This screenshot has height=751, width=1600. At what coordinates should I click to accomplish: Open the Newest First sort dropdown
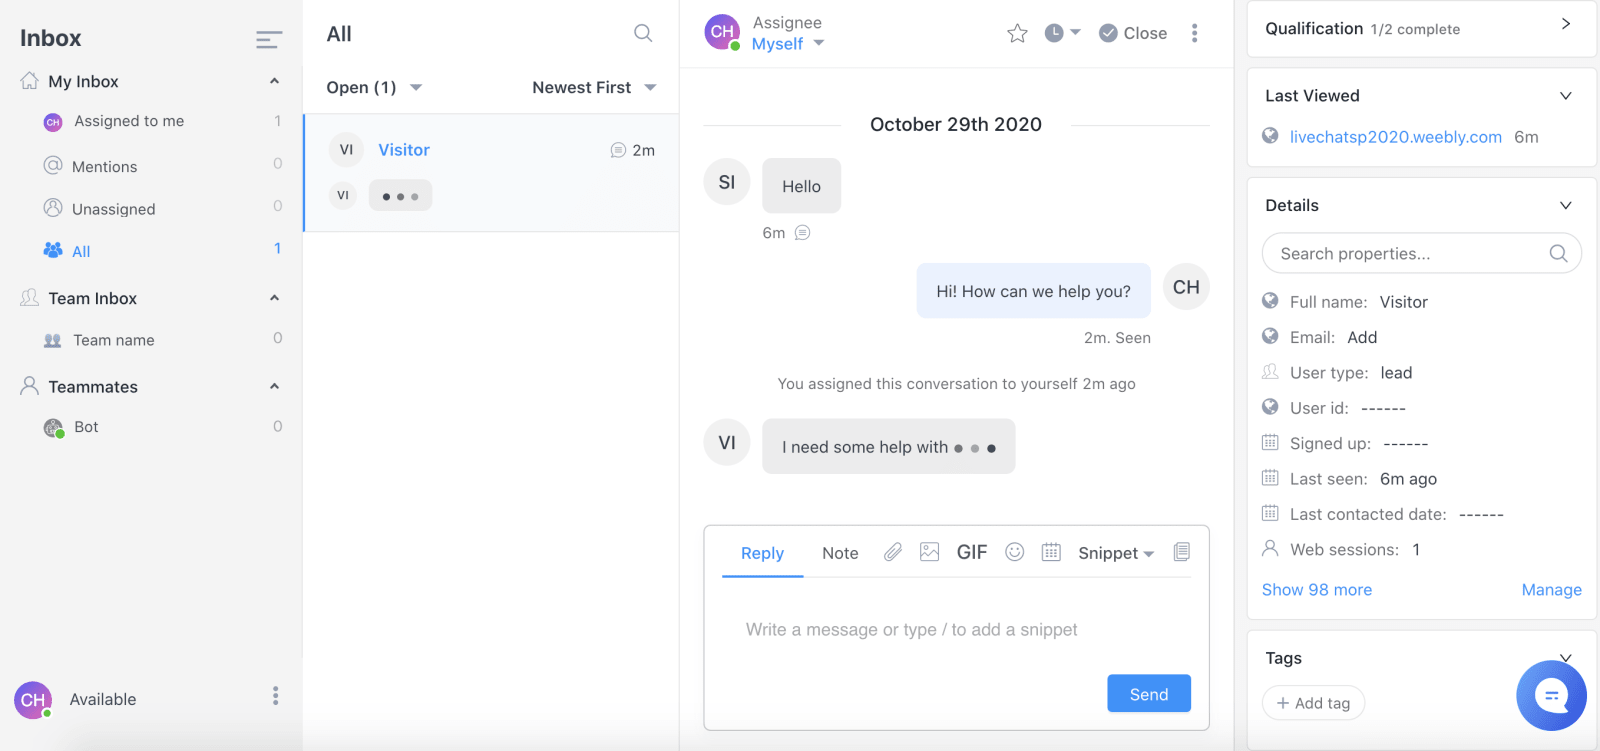(594, 87)
